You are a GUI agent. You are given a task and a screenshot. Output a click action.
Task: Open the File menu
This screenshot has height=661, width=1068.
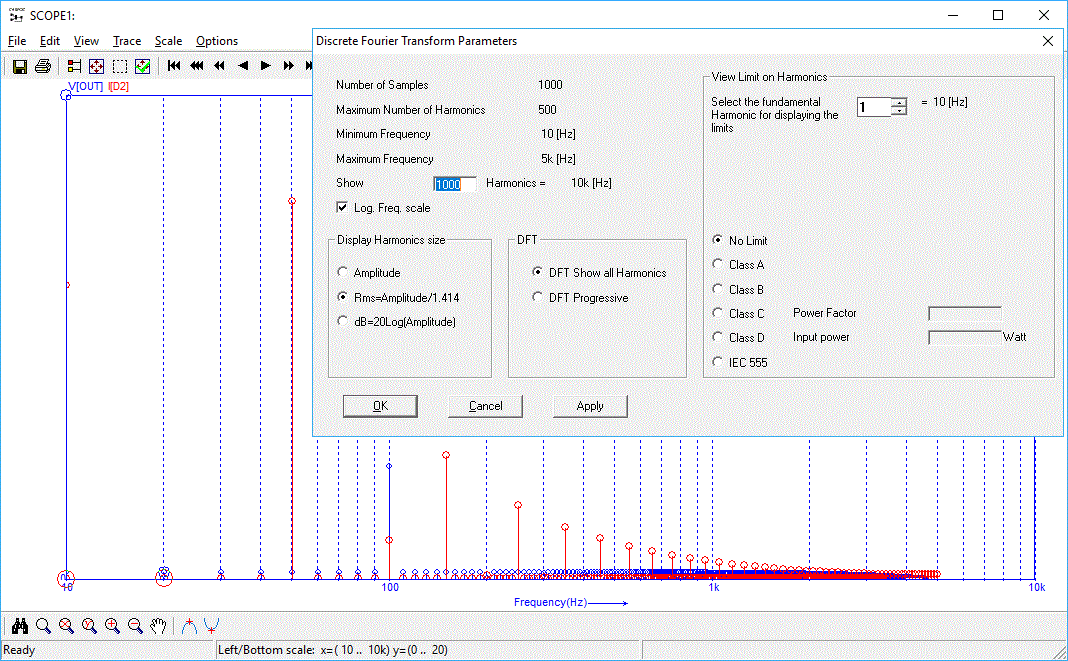coord(17,41)
